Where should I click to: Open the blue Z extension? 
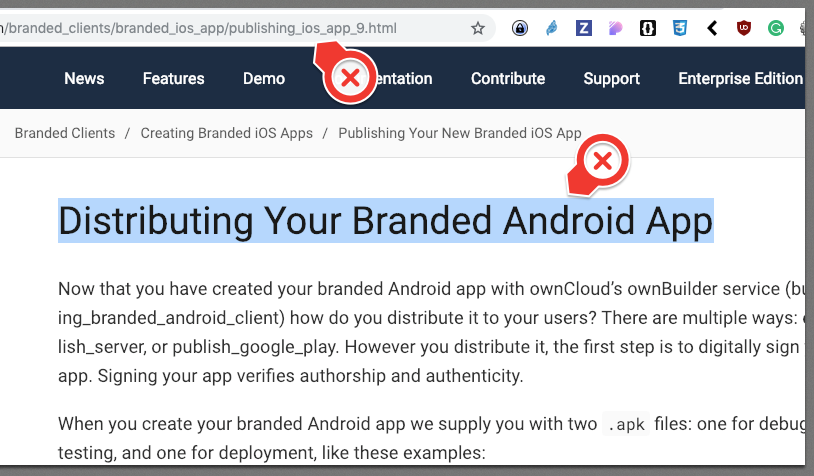[x=584, y=28]
